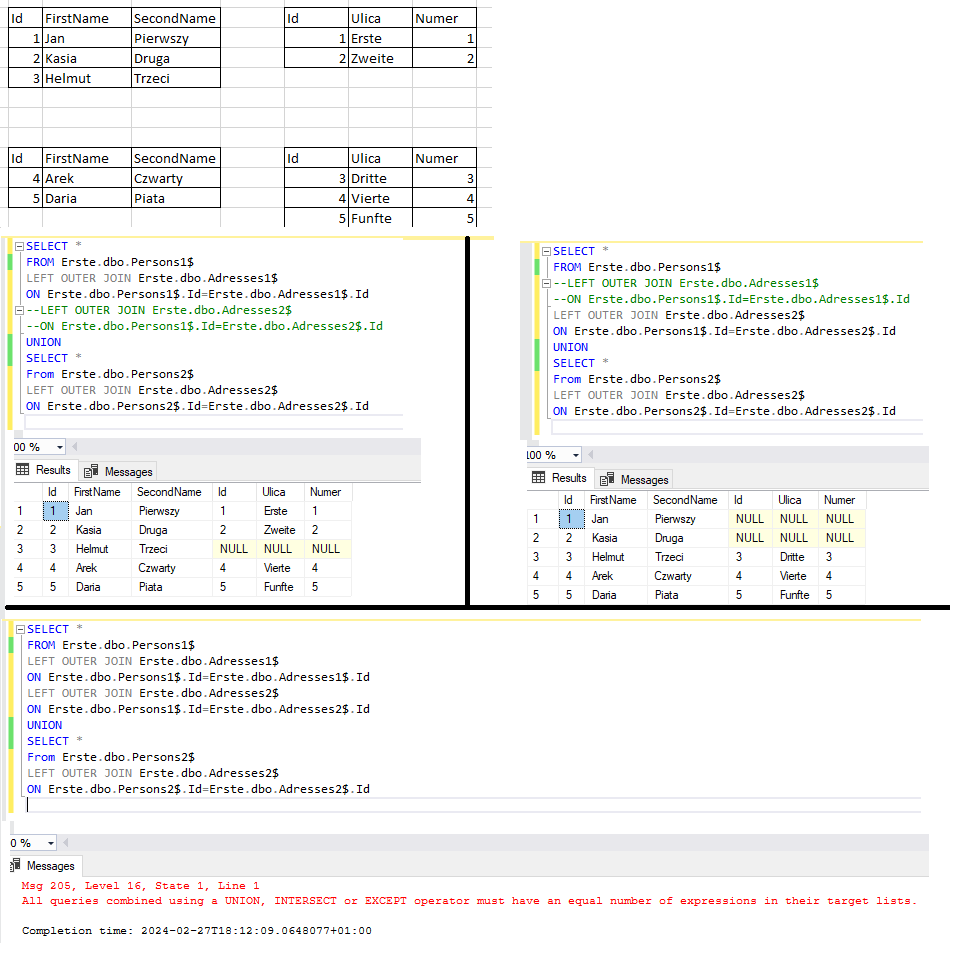Click scroll-left arrow beside right pane 100 % zoom
The image size is (964, 956).
click(x=590, y=455)
